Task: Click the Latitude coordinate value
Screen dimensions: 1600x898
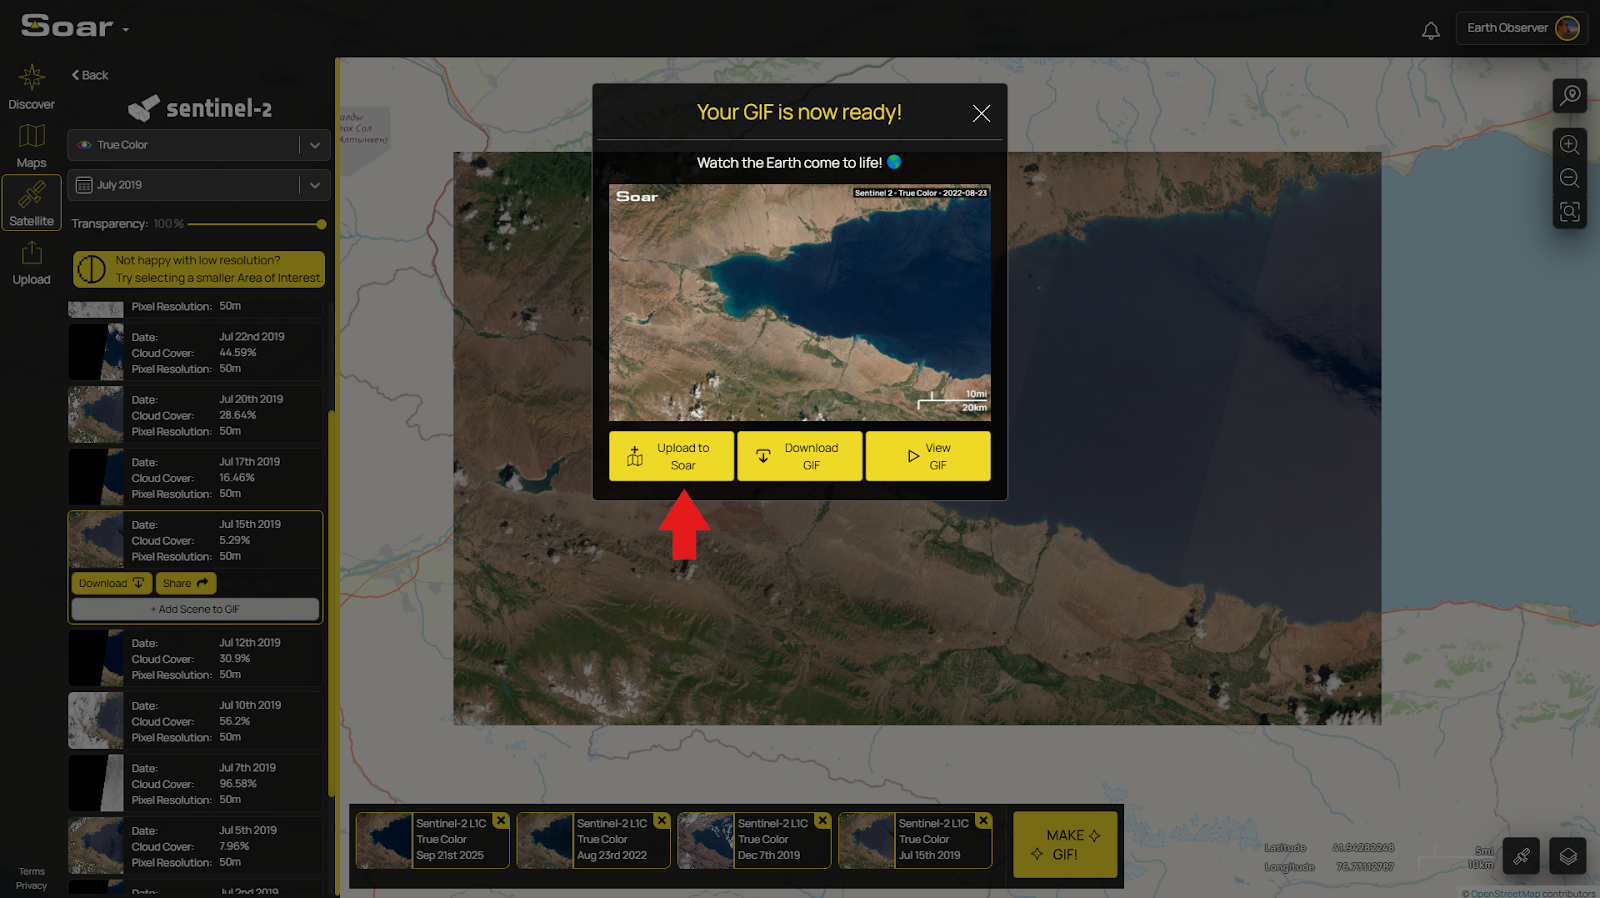Action: 1363,848
